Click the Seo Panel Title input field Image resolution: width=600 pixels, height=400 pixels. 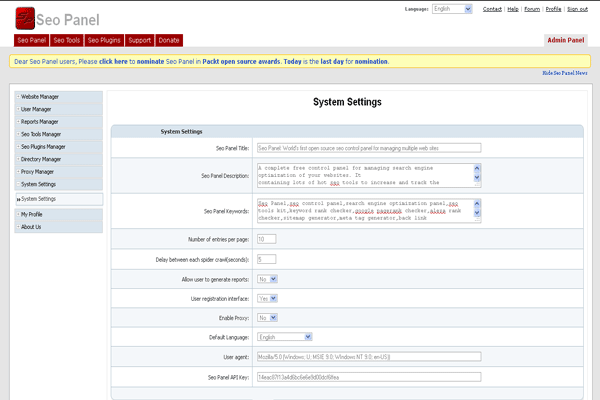pos(369,148)
